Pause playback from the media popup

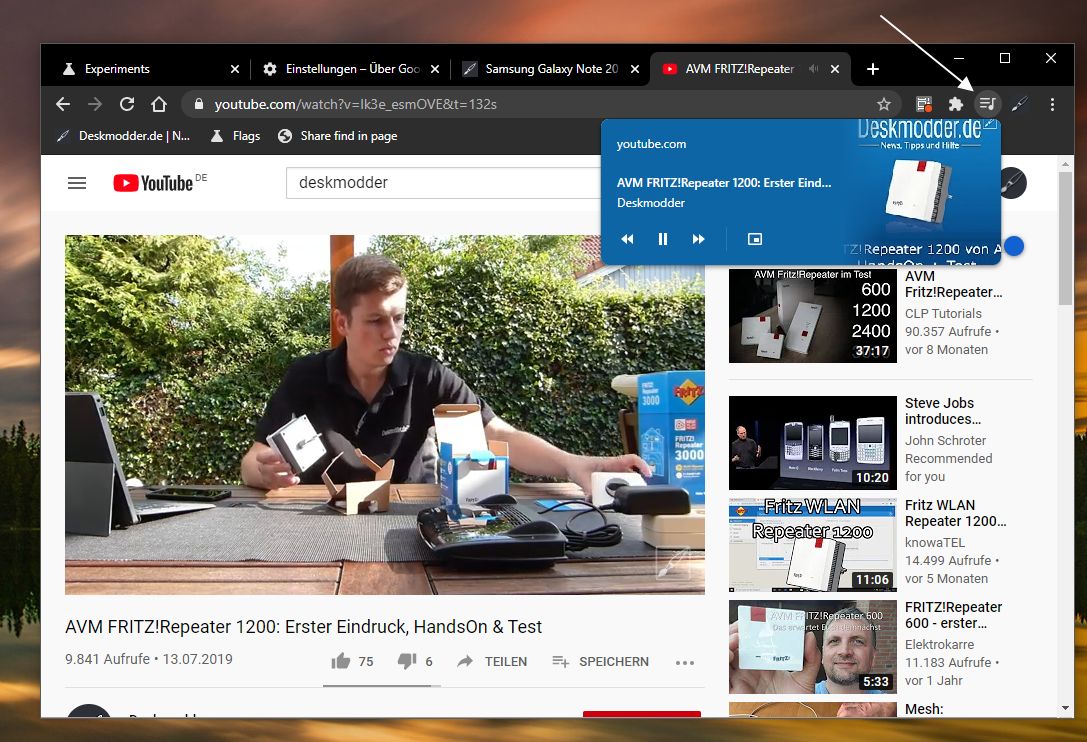click(663, 239)
